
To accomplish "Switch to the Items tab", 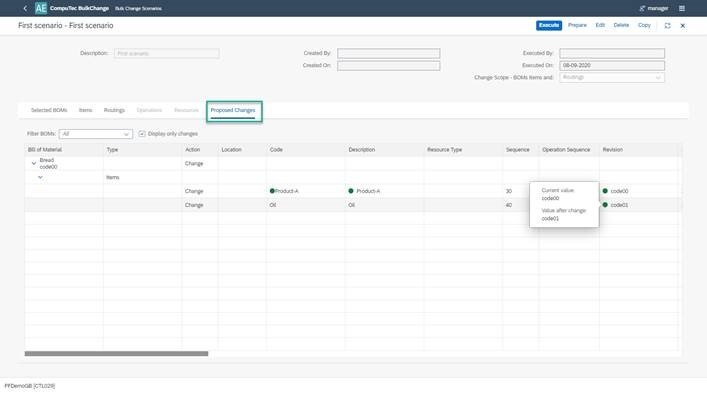I will pyautogui.click(x=85, y=110).
